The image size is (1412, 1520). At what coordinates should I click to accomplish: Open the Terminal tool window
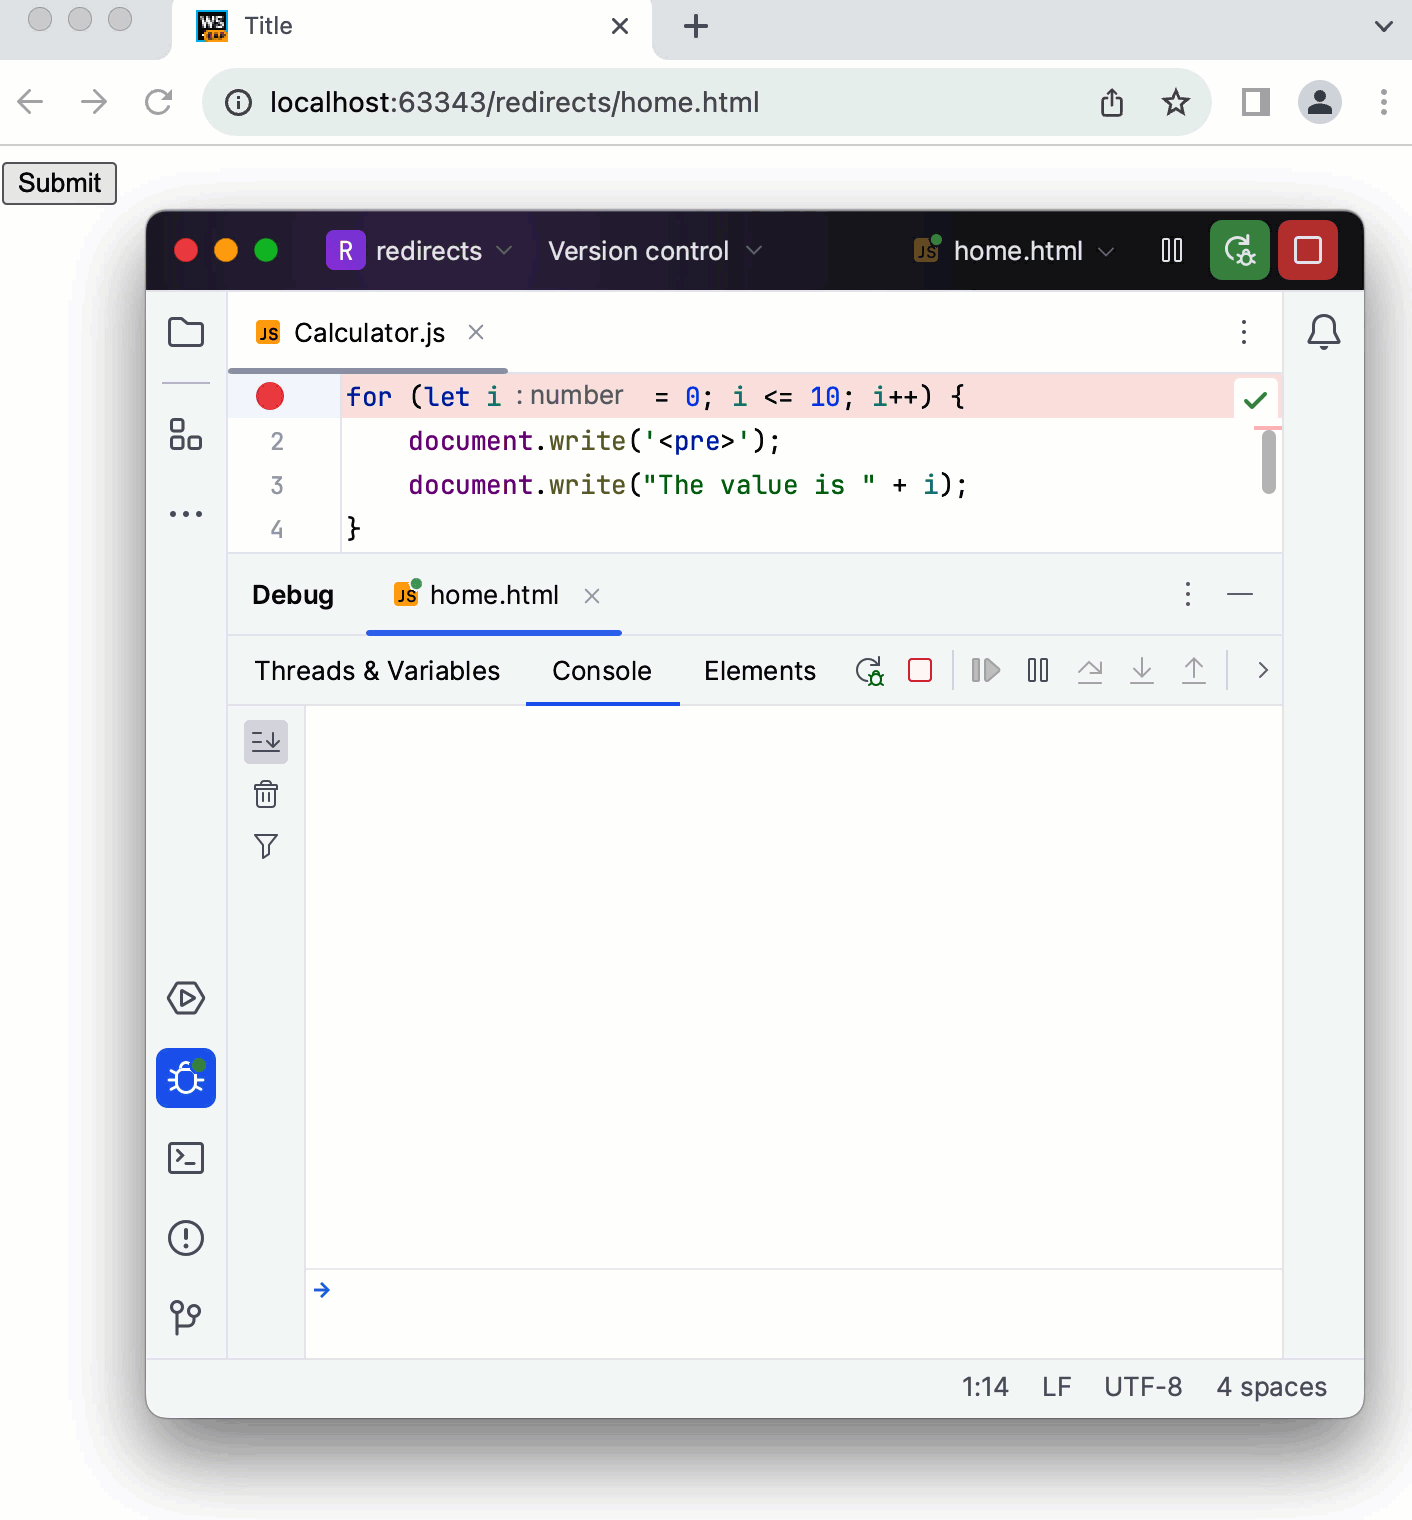(185, 1158)
